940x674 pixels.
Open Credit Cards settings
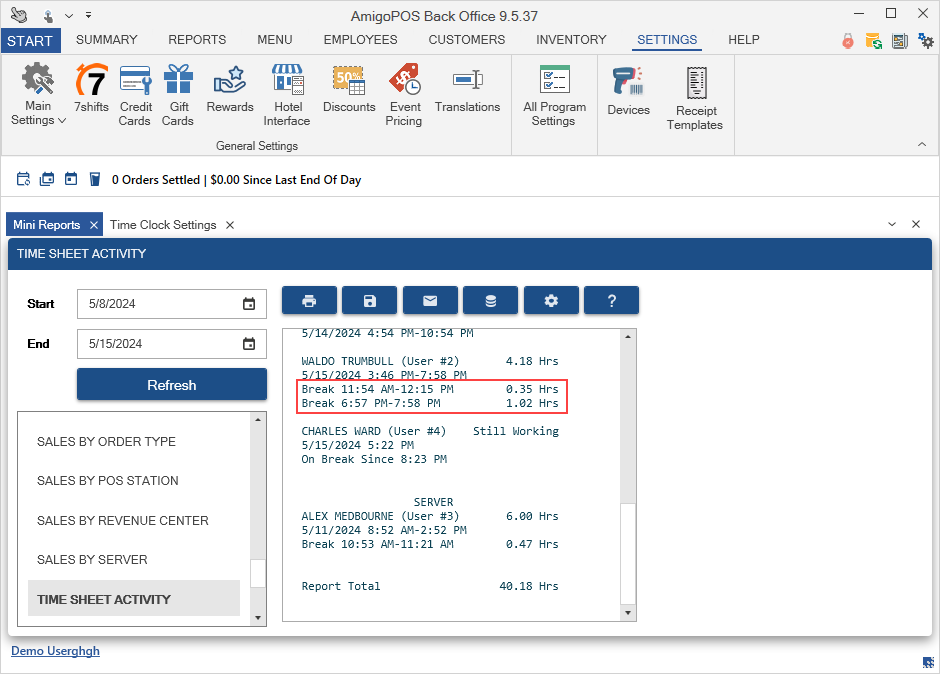pos(135,95)
